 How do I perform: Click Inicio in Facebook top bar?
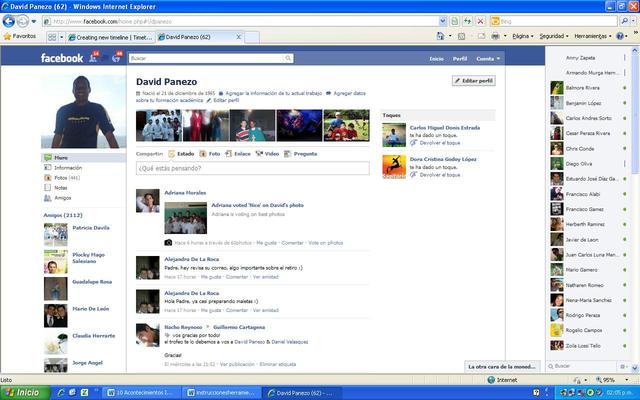pyautogui.click(x=436, y=59)
